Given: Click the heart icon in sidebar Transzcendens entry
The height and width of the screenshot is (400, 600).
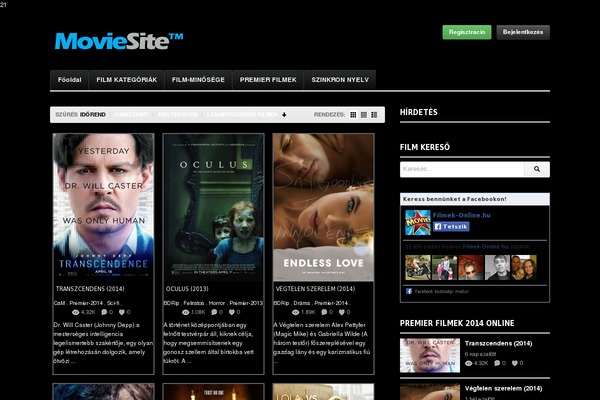Looking at the screenshot, I should pos(515,363).
